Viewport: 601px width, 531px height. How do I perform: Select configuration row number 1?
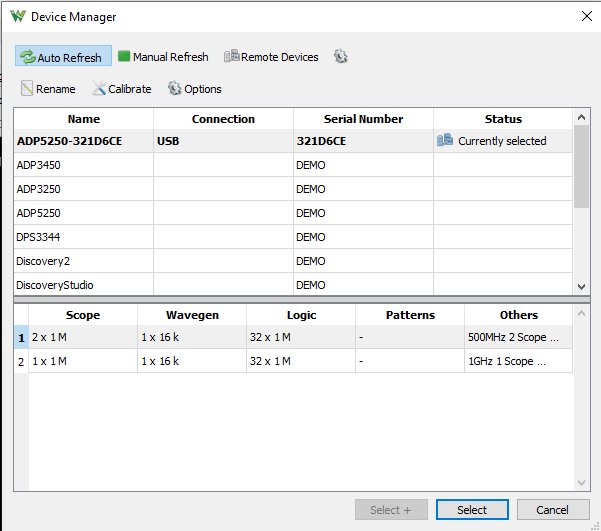[x=21, y=337]
